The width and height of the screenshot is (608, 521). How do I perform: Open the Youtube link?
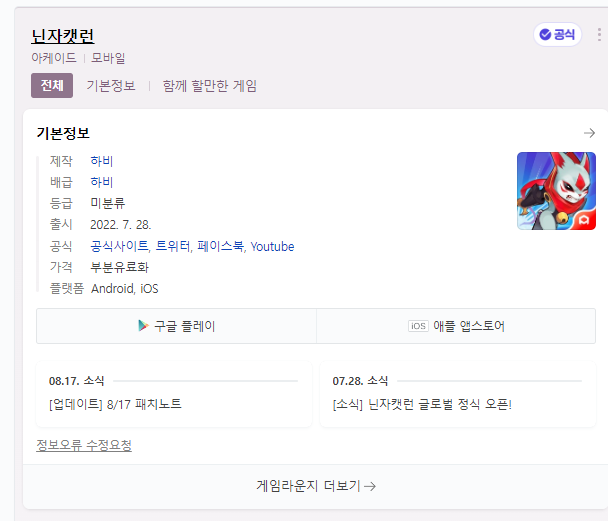point(272,247)
